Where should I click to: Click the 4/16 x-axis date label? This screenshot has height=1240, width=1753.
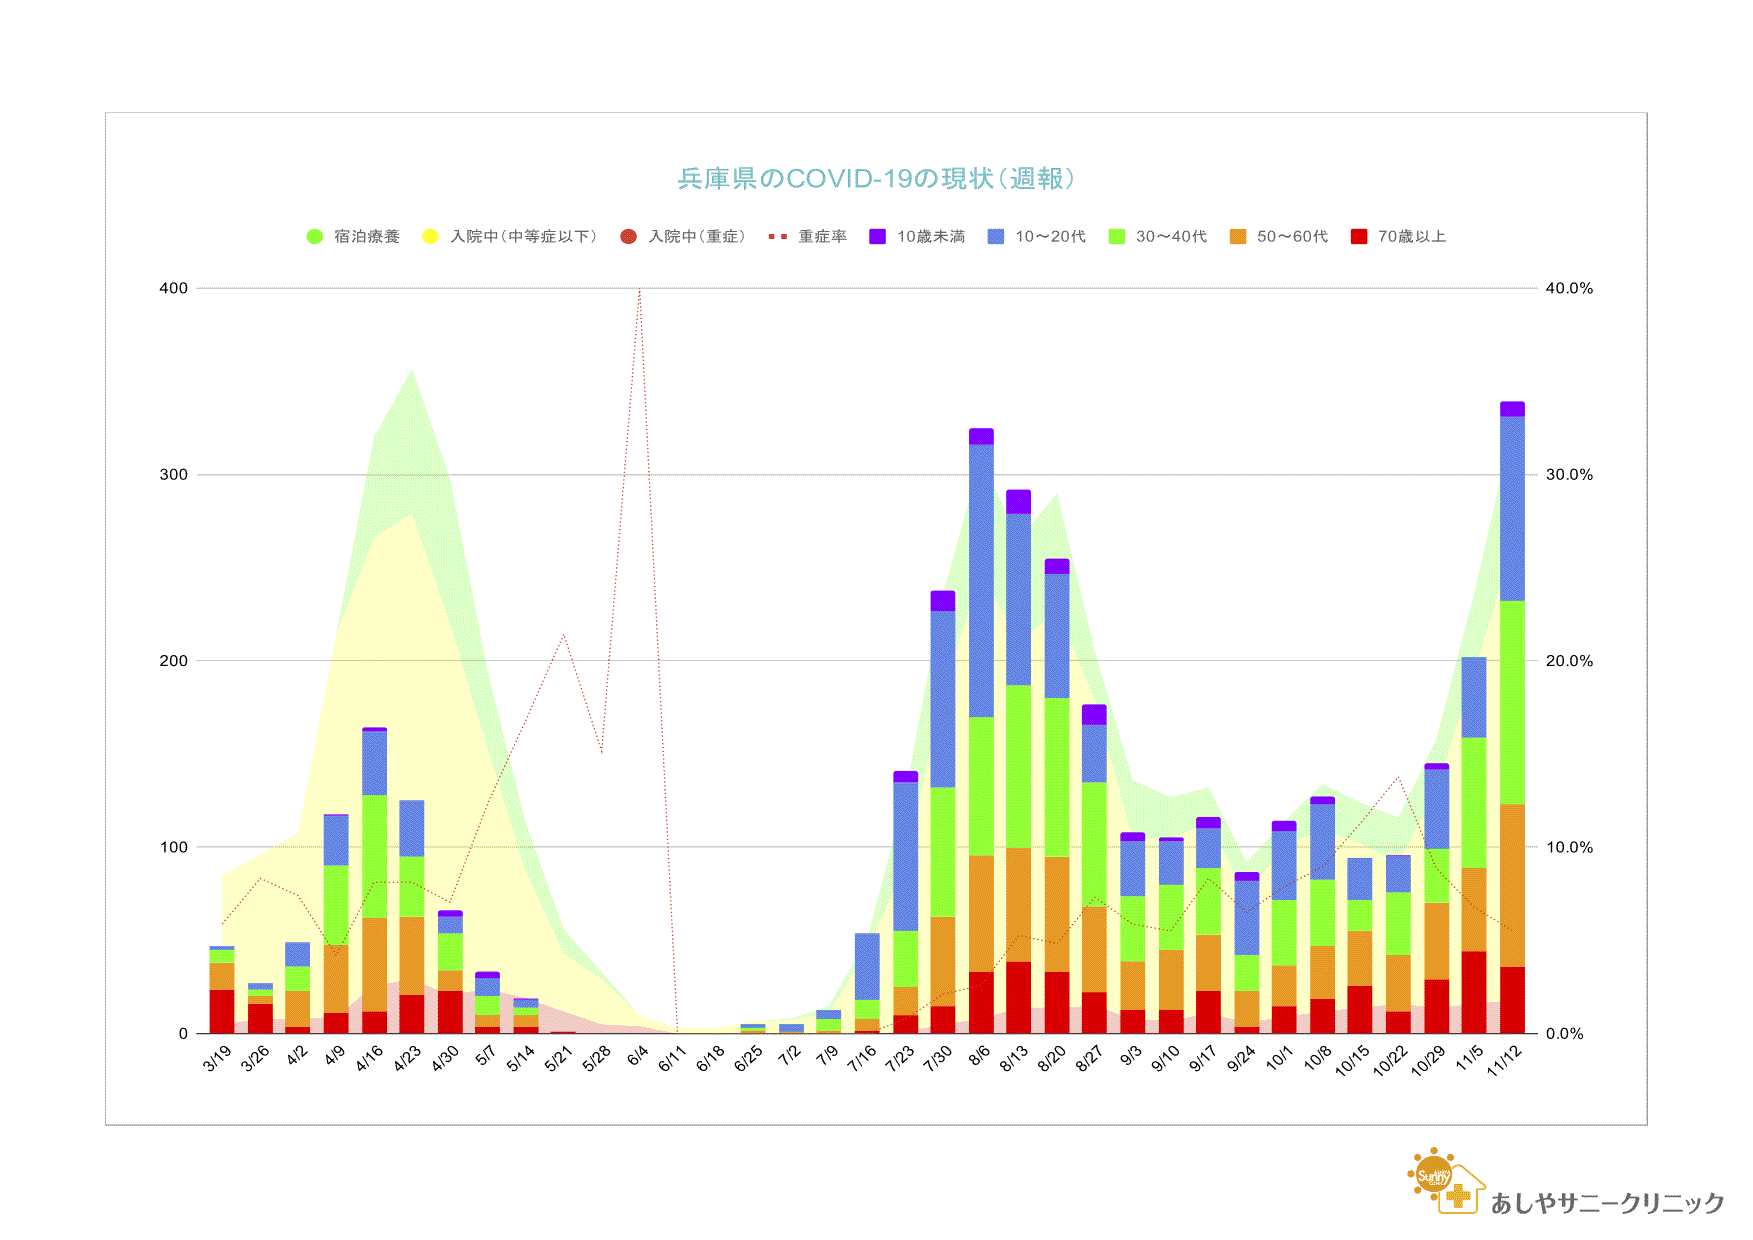(370, 1058)
